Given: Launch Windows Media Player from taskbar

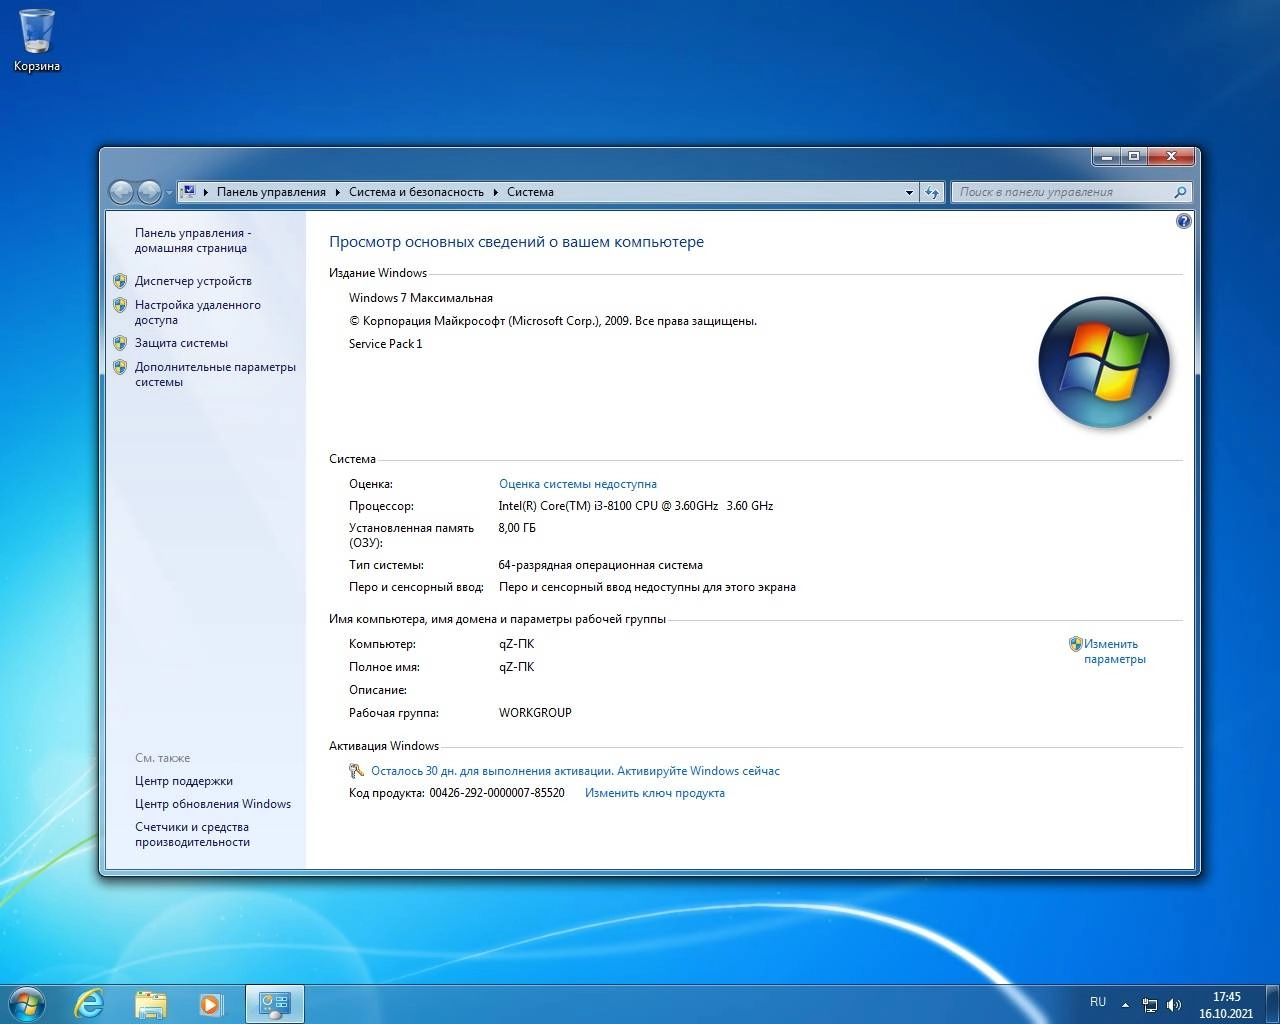Looking at the screenshot, I should pos(211,1004).
